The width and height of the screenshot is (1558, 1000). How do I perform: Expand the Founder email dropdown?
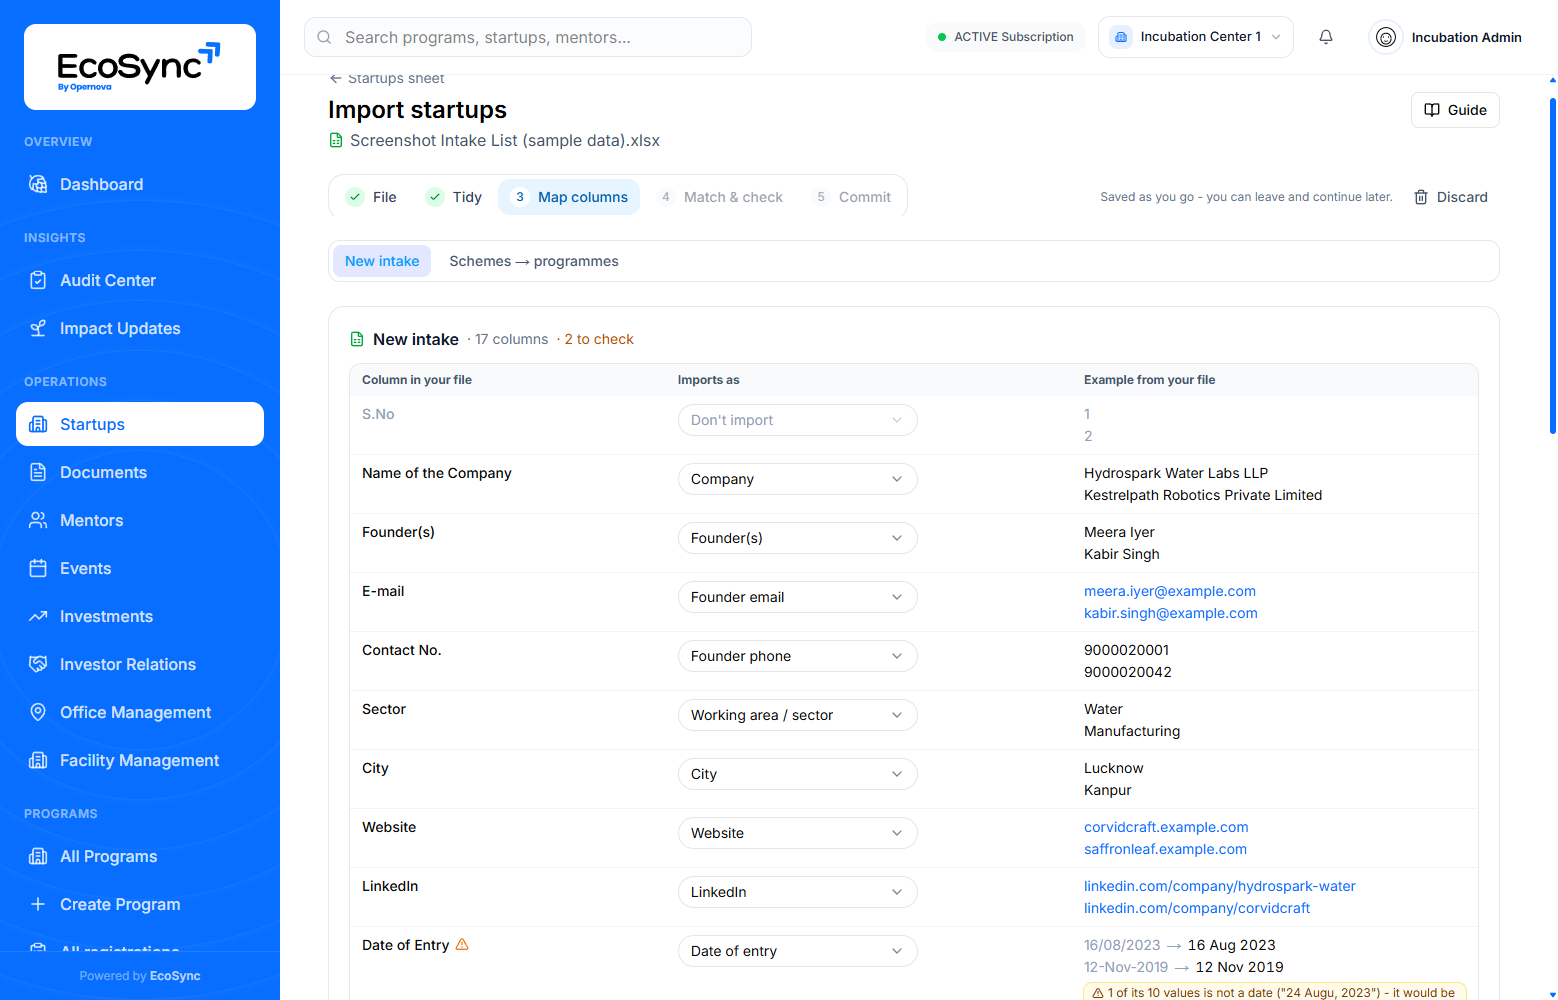(x=798, y=597)
